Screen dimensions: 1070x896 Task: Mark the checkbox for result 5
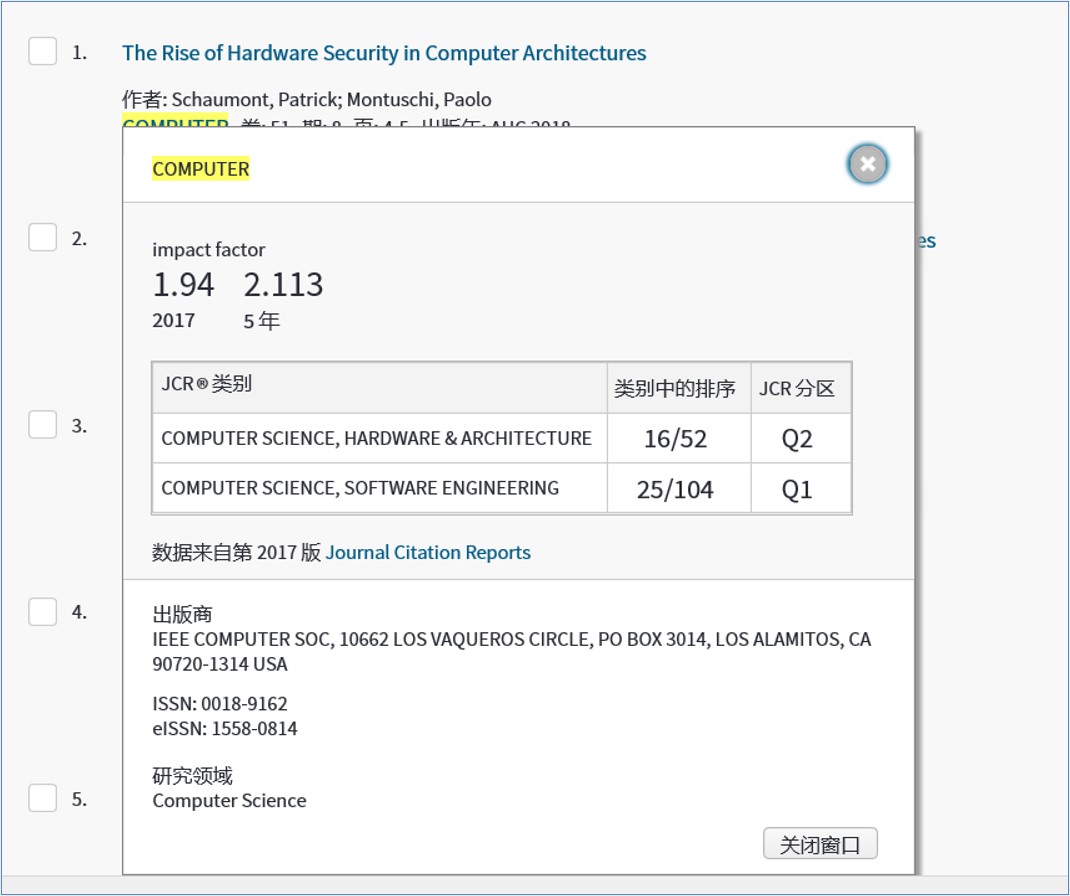pos(42,798)
